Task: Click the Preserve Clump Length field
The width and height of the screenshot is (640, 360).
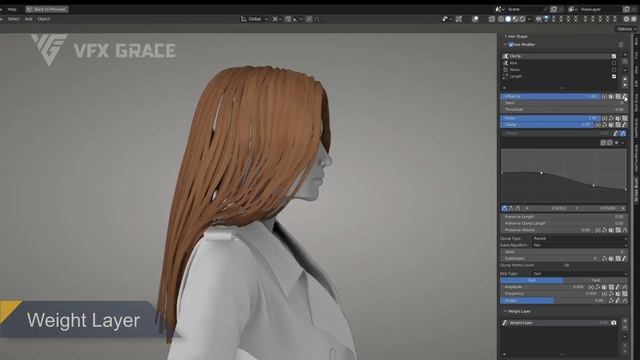Action: click(564, 223)
